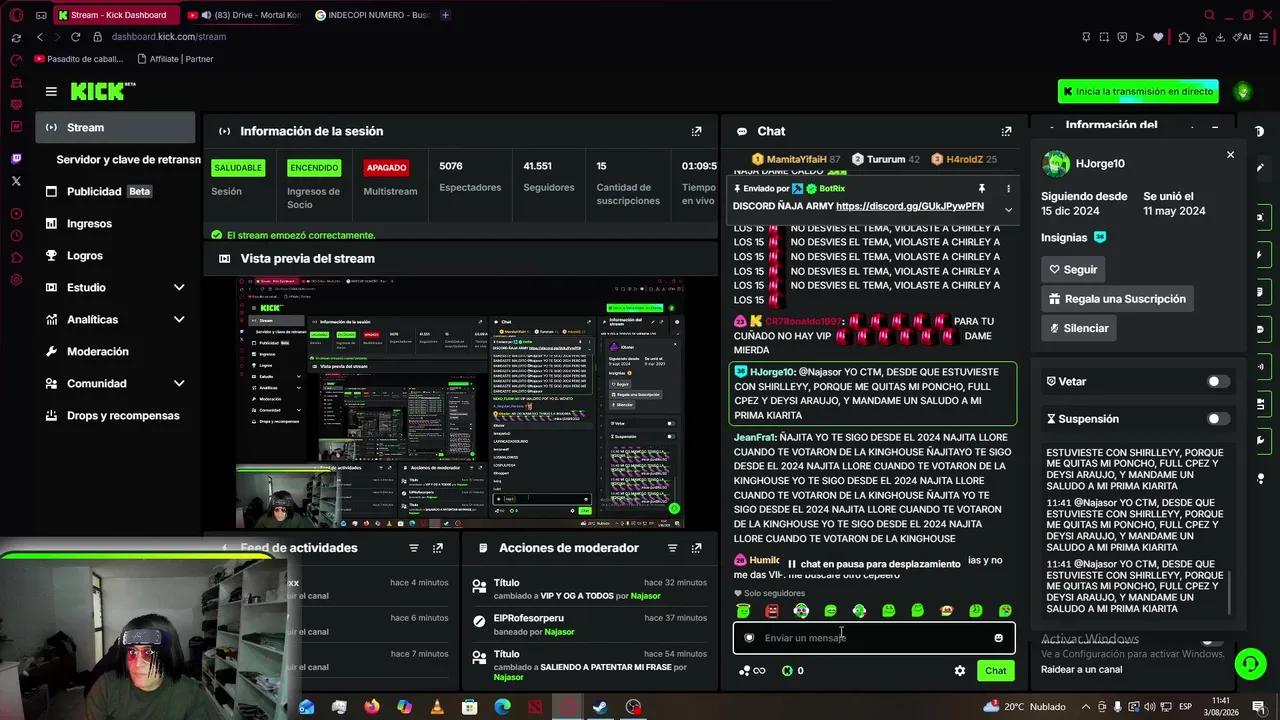1280x720 pixels.
Task: Open the Kick hamburger menu
Action: (51, 91)
